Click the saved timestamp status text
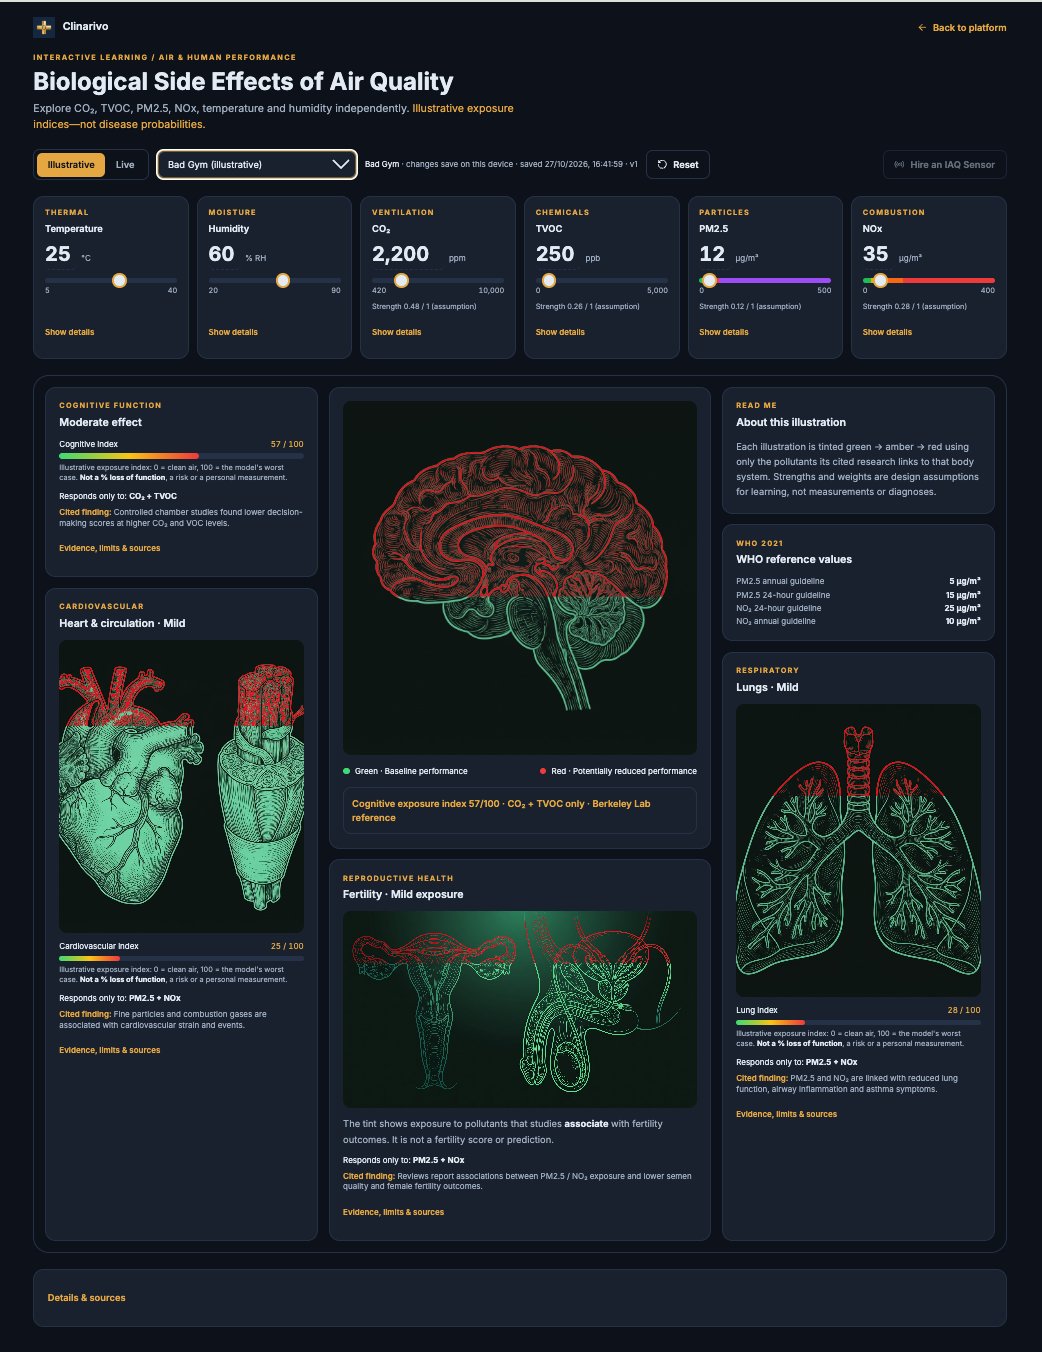The image size is (1042, 1352). point(501,164)
